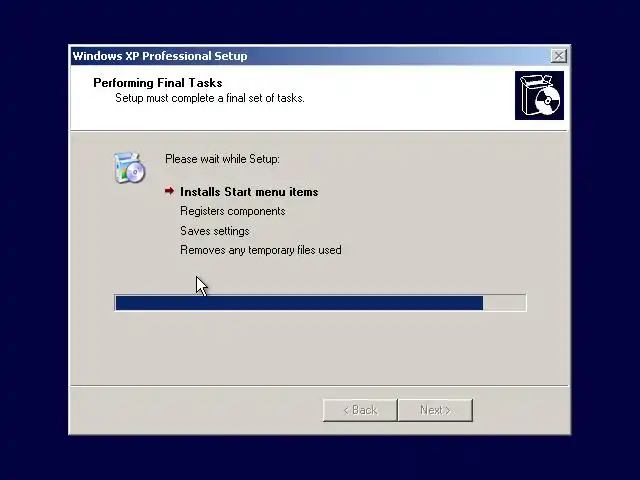The height and width of the screenshot is (480, 640).
Task: Click the Back button
Action: (x=360, y=410)
